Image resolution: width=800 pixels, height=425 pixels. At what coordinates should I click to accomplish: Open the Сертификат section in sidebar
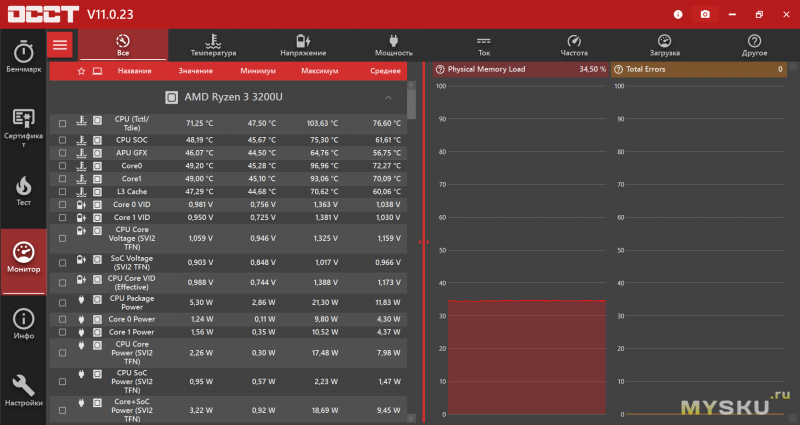[x=23, y=128]
